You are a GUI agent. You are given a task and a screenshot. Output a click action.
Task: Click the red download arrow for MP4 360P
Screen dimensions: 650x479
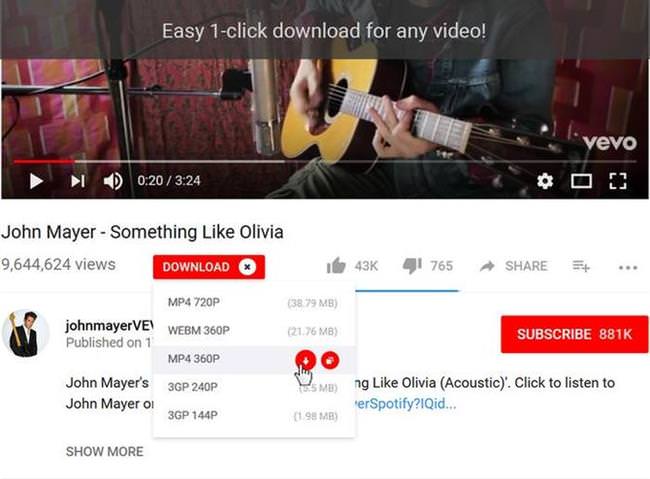tap(306, 360)
